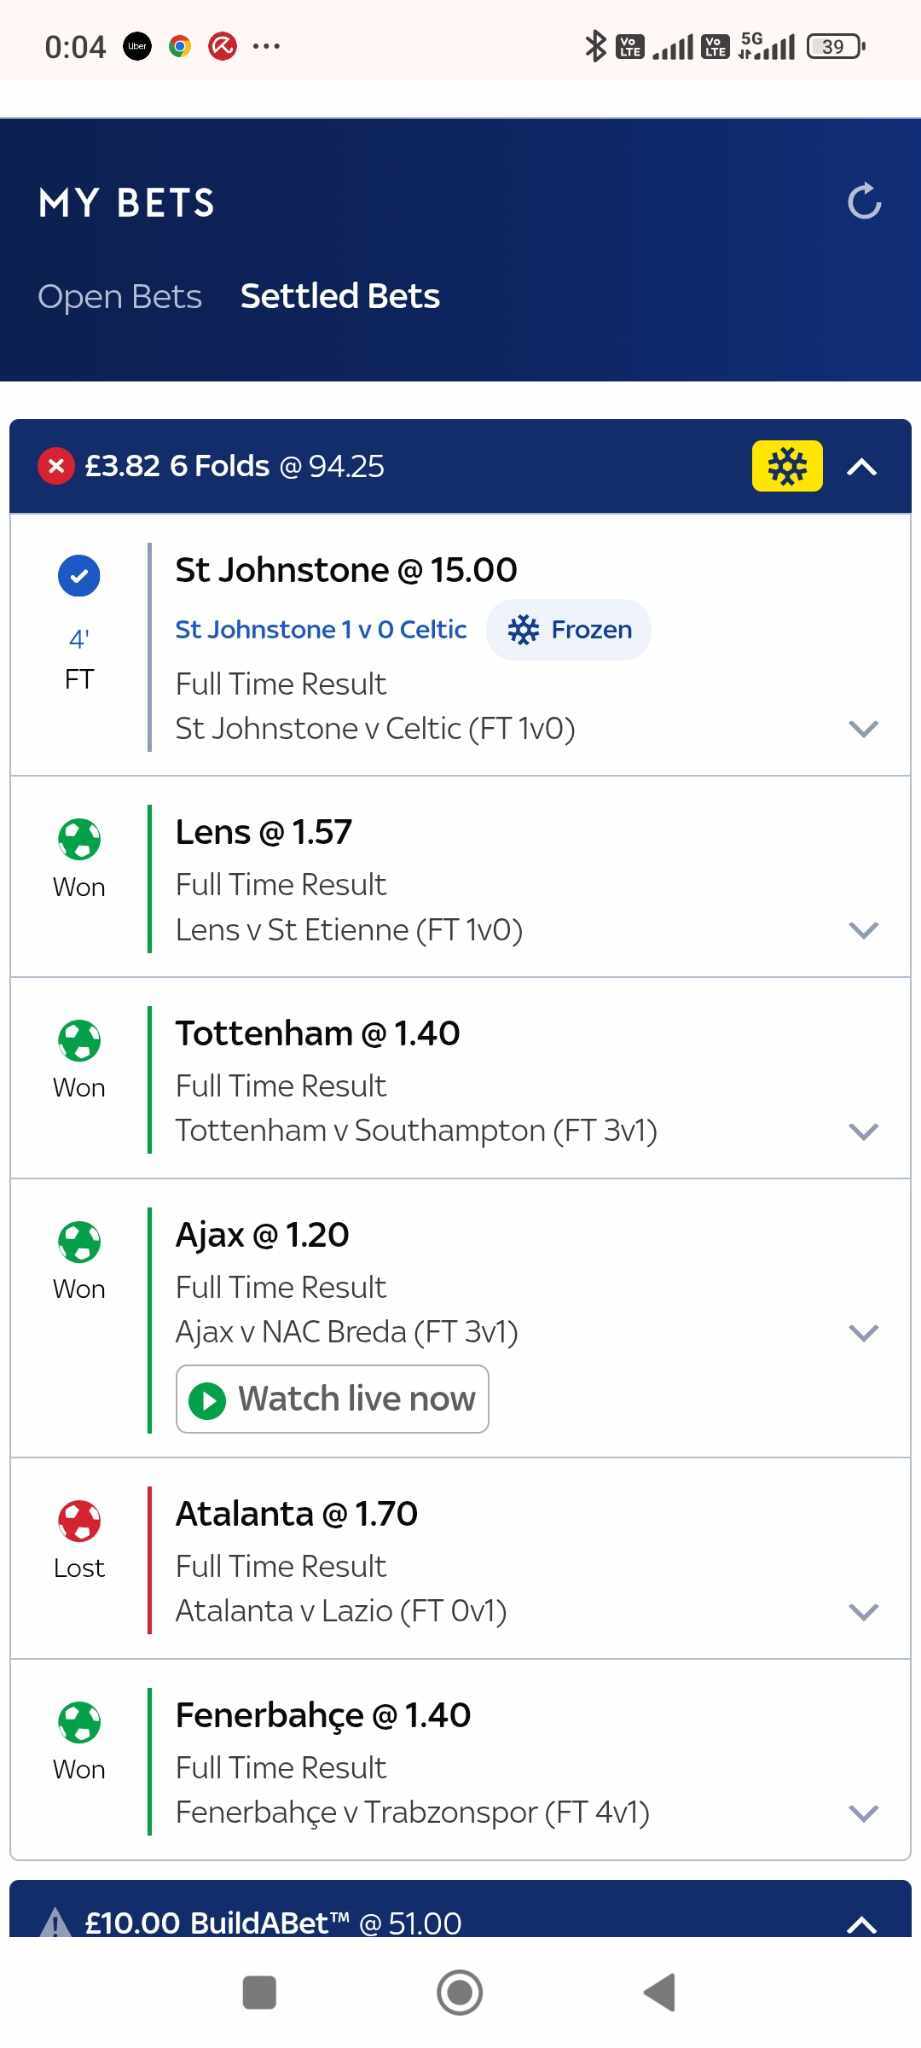The width and height of the screenshot is (921, 2048).
Task: Tap the blue checkmark icon beside St Johnstone
Action: click(x=79, y=576)
